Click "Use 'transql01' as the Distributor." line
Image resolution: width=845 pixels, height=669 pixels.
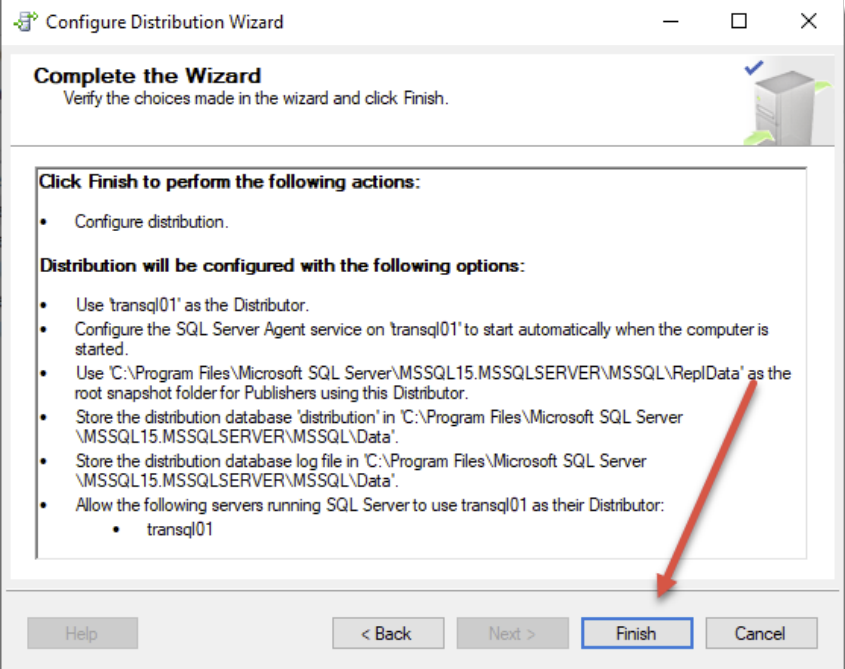click(x=192, y=305)
